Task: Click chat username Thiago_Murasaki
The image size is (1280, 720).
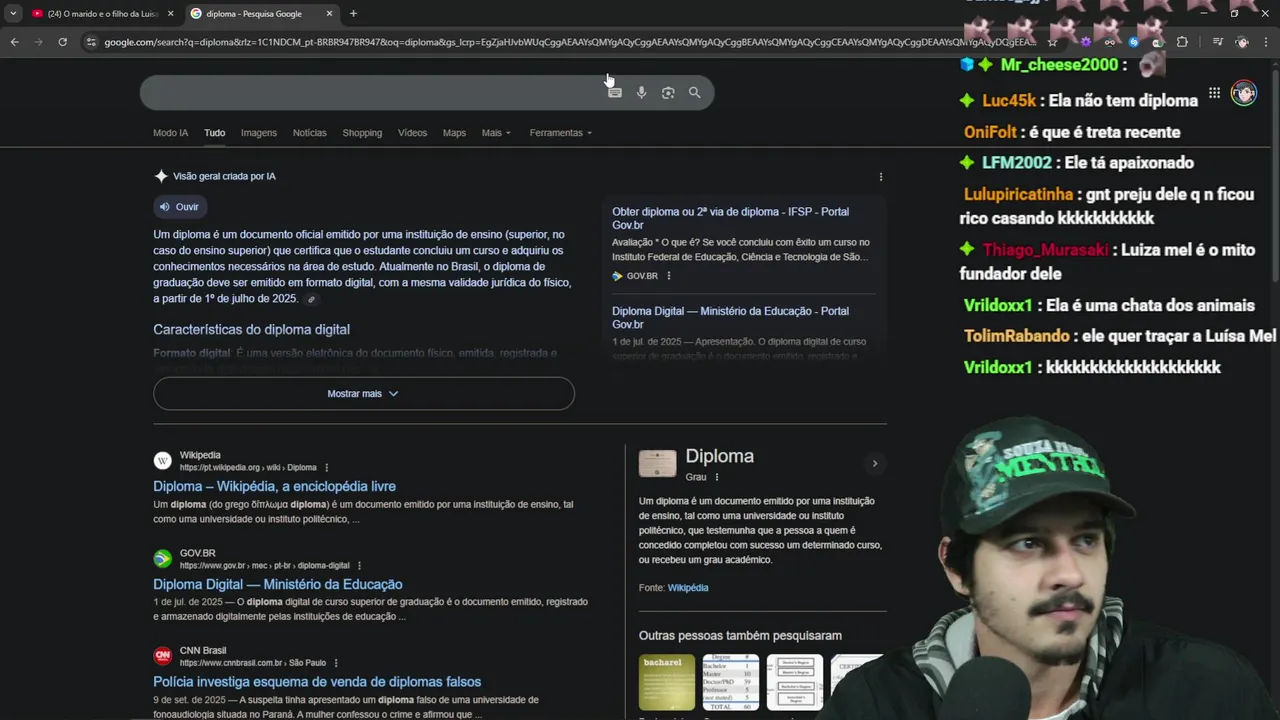Action: coord(1045,250)
